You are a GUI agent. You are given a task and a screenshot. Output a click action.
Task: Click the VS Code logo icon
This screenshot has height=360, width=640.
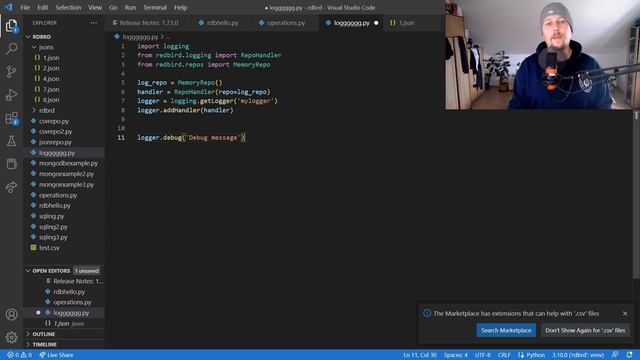[8, 7]
